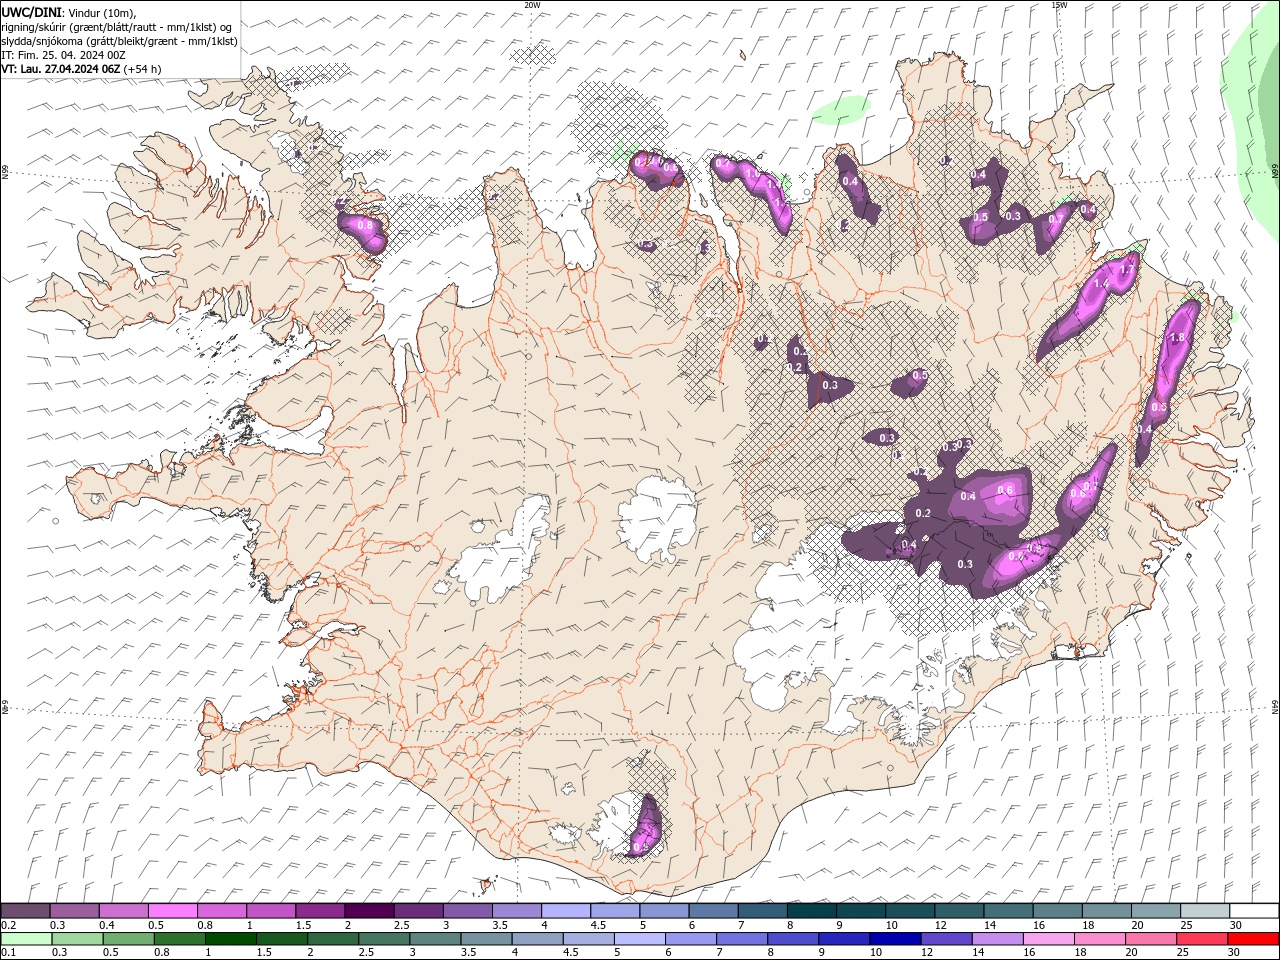Select the darkest green swatch in lower legend
Viewport: 1280px width, 960px height.
[x=232, y=939]
